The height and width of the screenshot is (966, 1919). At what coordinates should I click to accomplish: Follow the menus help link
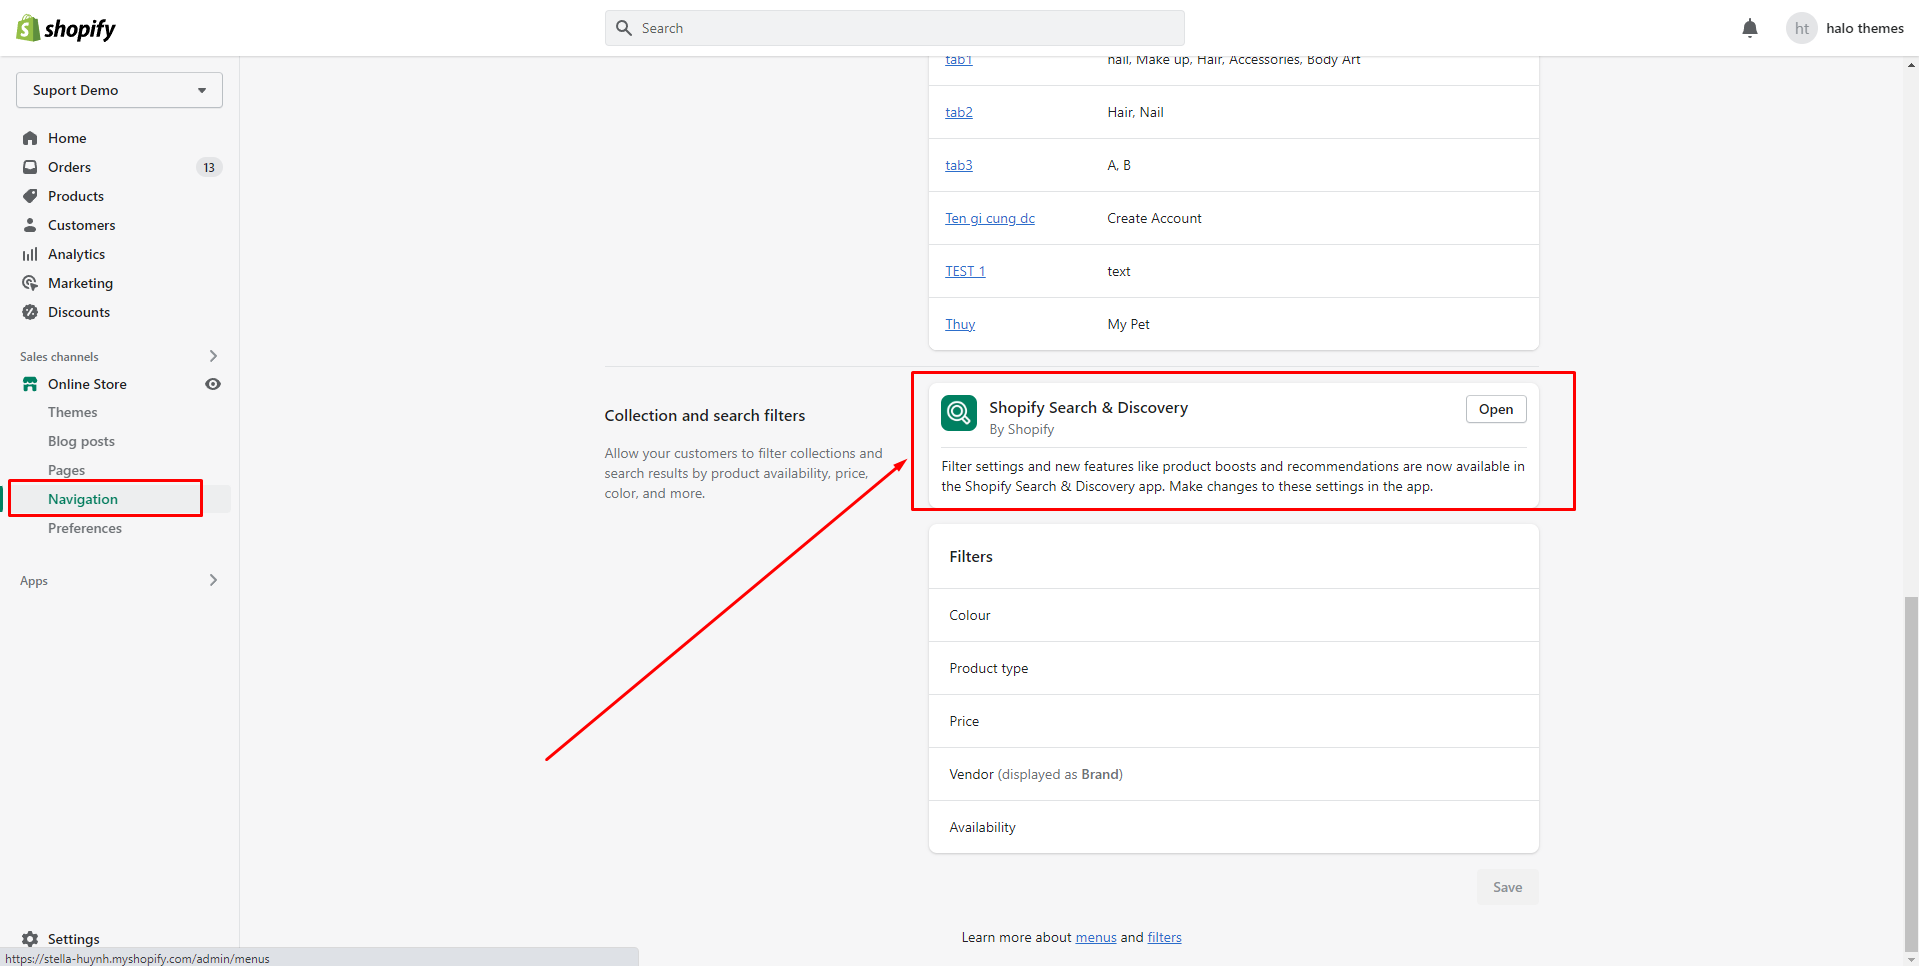click(1095, 937)
